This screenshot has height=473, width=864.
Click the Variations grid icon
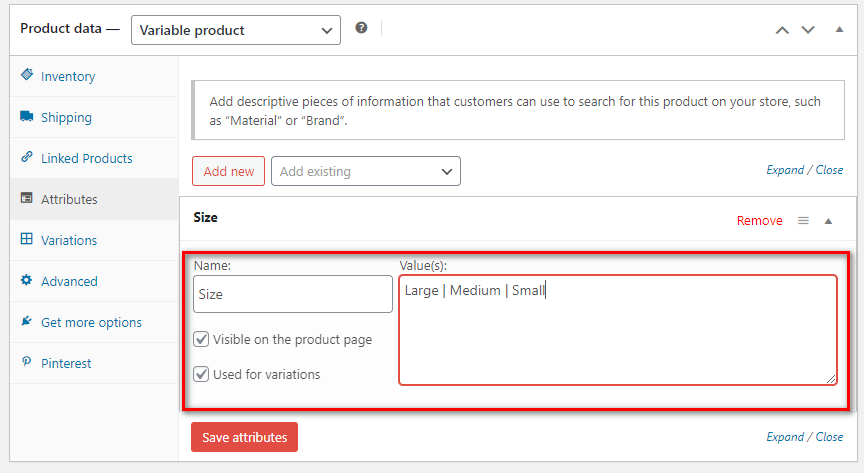click(x=26, y=239)
